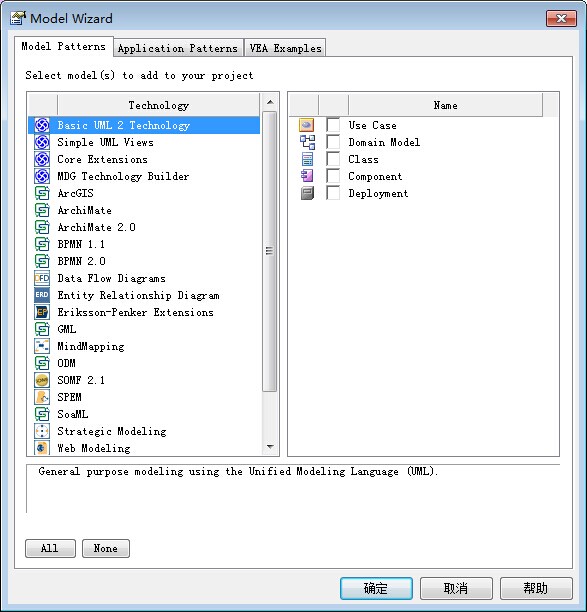Image resolution: width=587 pixels, height=612 pixels.
Task: Select the ArcGIS technology icon
Action: click(x=42, y=193)
